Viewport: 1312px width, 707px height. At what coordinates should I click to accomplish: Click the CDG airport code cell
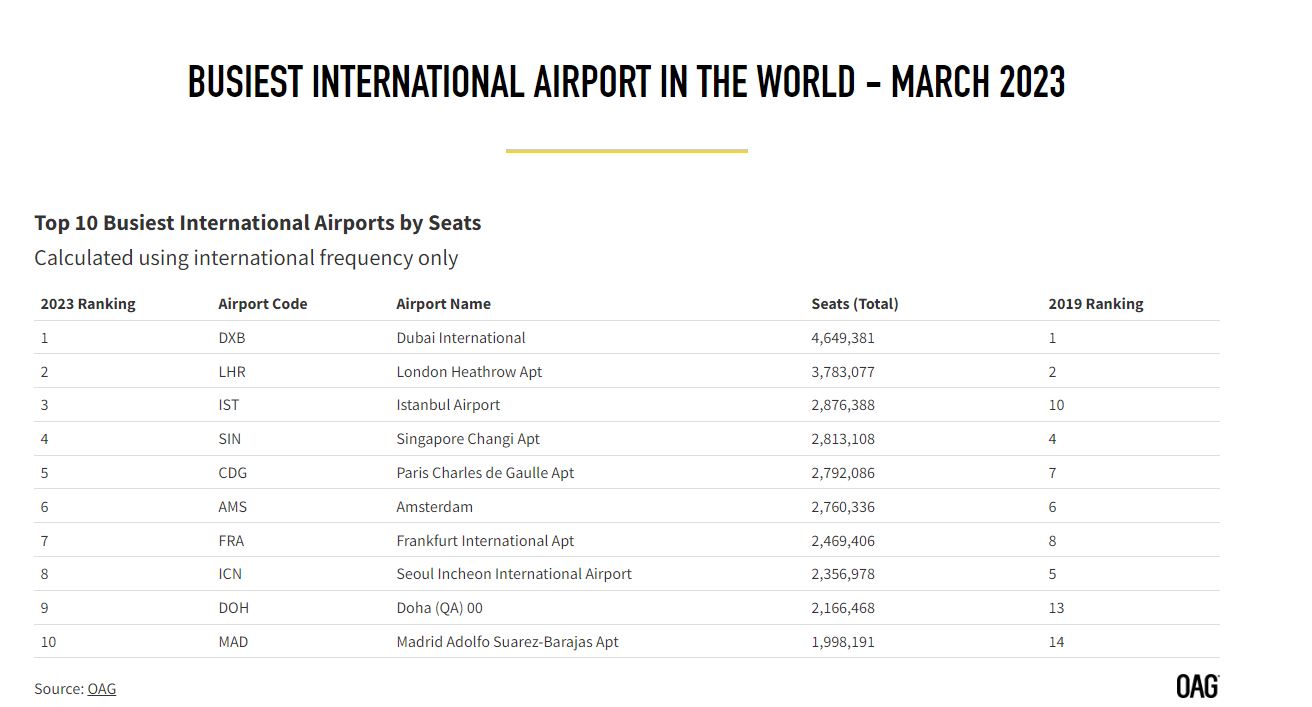(233, 473)
